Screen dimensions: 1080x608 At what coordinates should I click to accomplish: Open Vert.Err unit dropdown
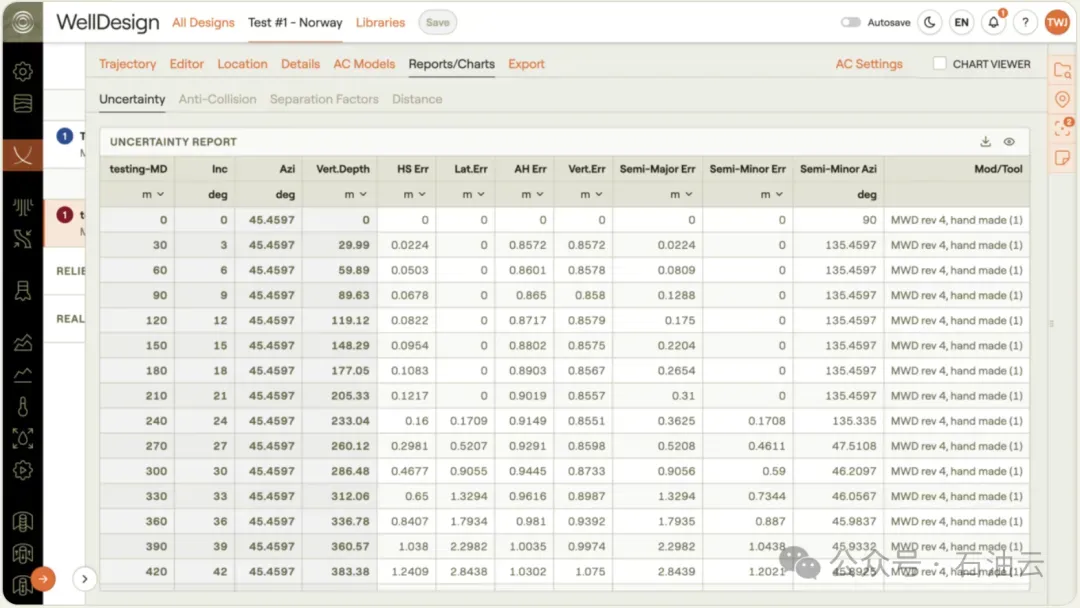pyautogui.click(x=591, y=194)
